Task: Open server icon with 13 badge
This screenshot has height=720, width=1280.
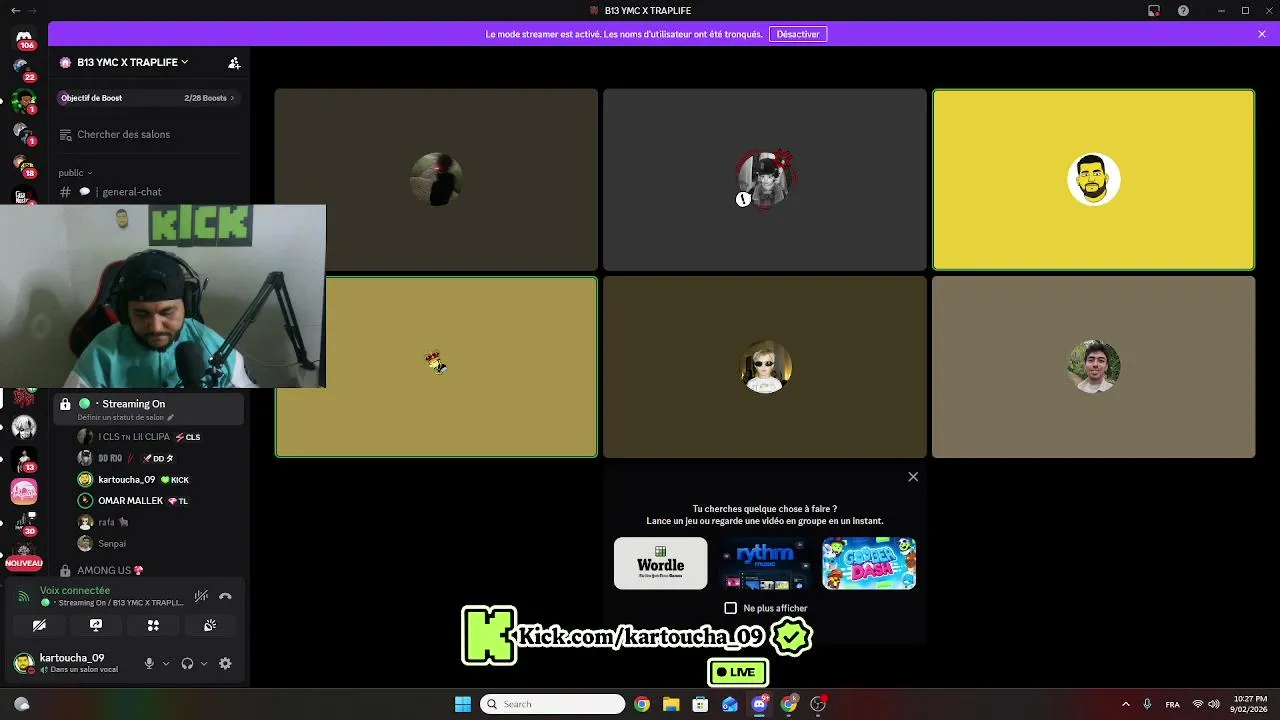Action: pyautogui.click(x=24, y=460)
